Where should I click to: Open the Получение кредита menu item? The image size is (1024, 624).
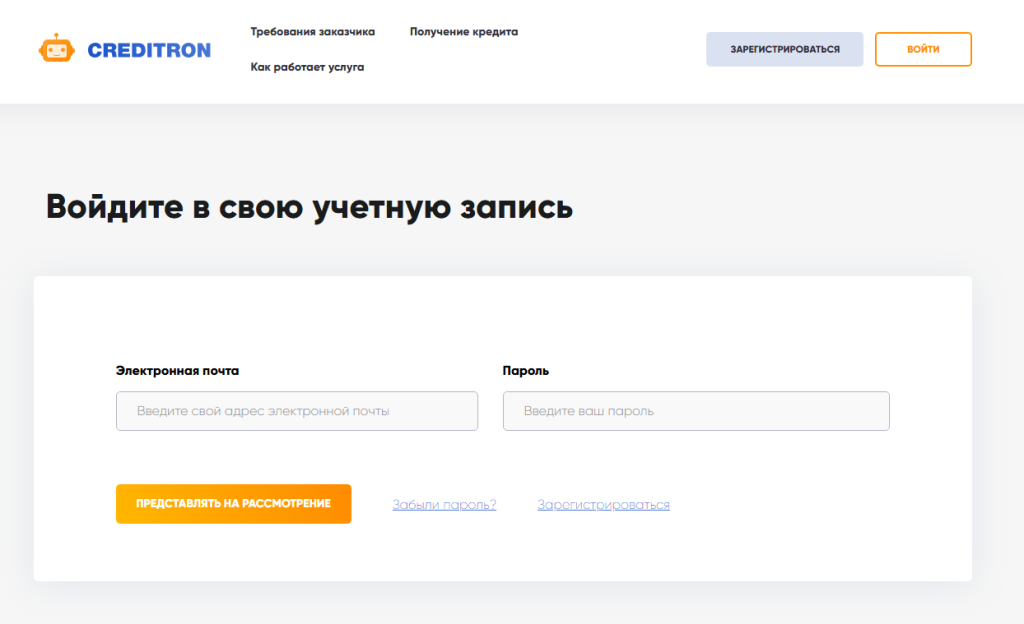pyautogui.click(x=464, y=31)
